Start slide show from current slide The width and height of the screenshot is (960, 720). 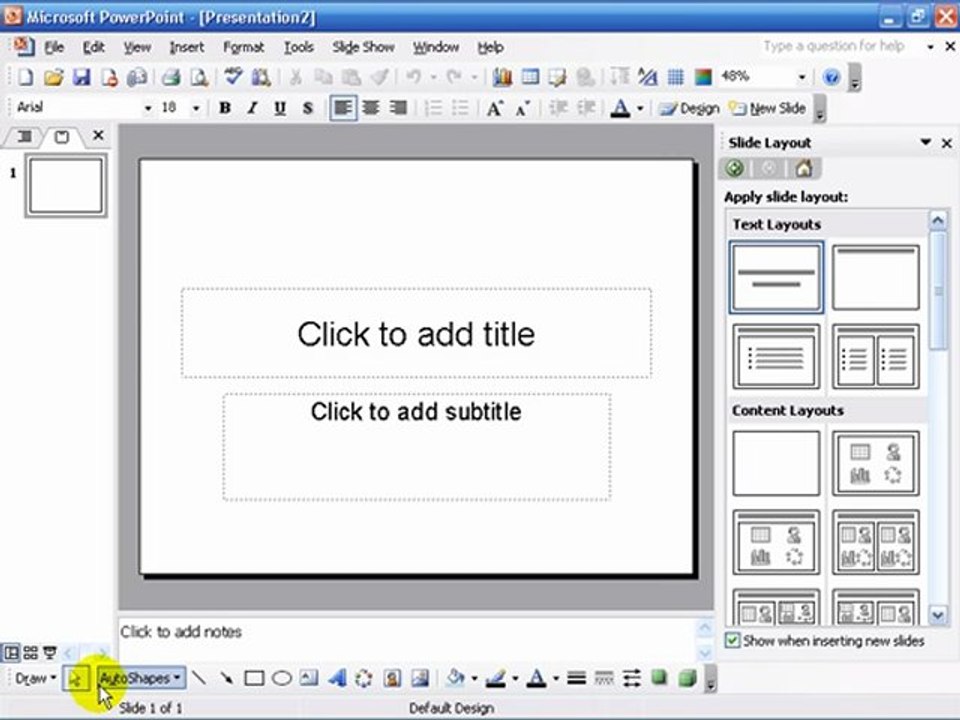pyautogui.click(x=50, y=653)
